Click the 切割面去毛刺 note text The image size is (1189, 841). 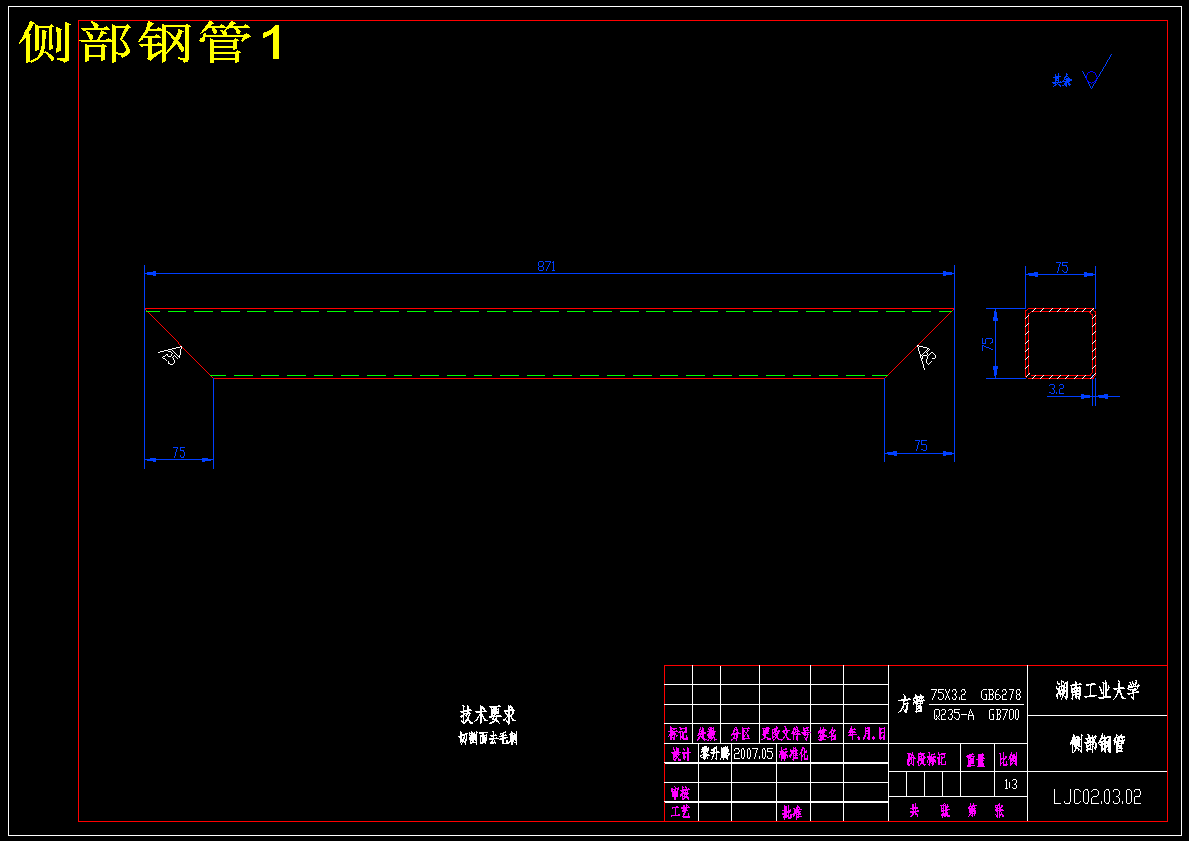(488, 738)
